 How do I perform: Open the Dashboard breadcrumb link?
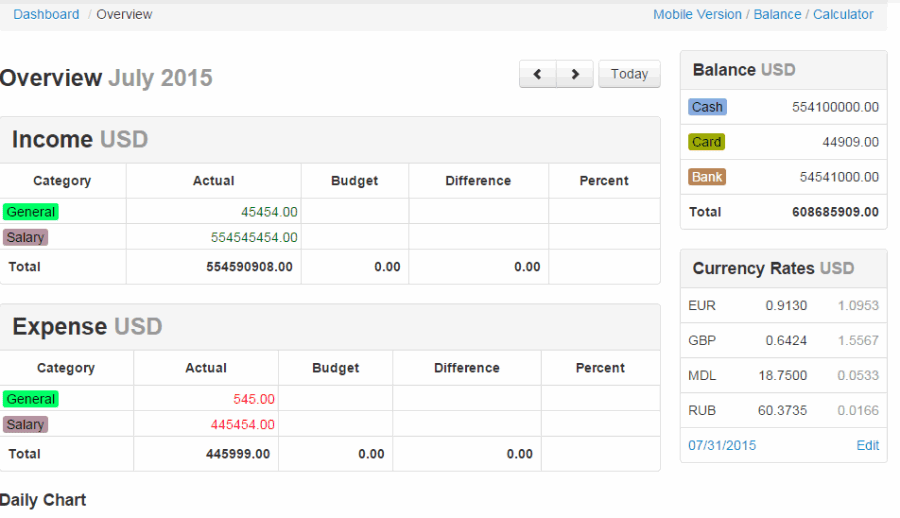click(46, 15)
